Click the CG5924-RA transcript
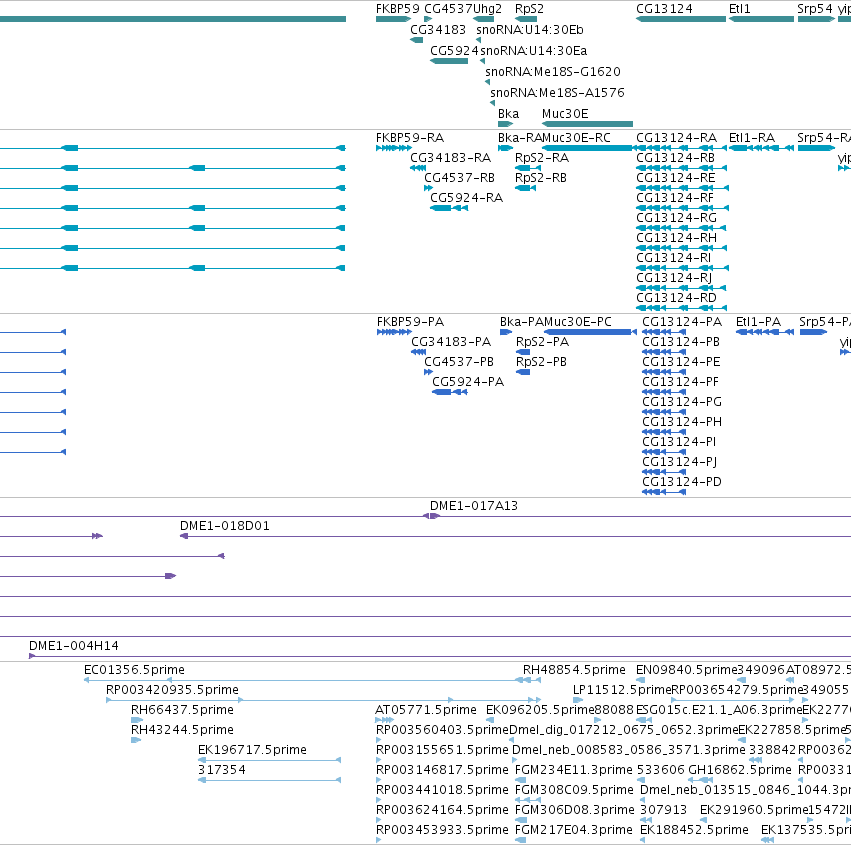 449,208
